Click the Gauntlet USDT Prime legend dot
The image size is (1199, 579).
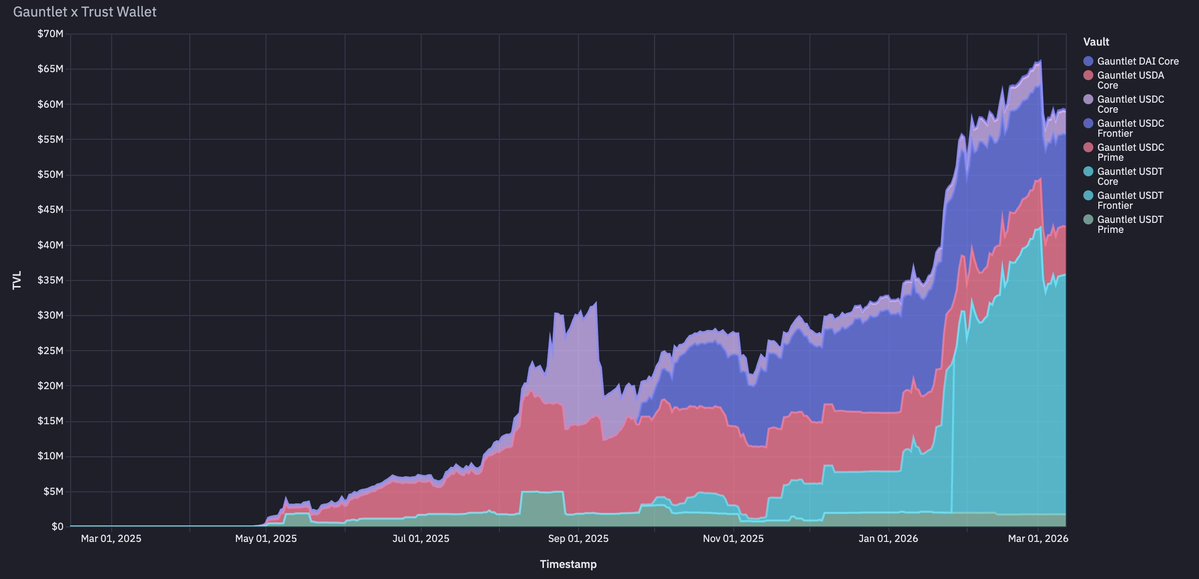coord(1088,220)
